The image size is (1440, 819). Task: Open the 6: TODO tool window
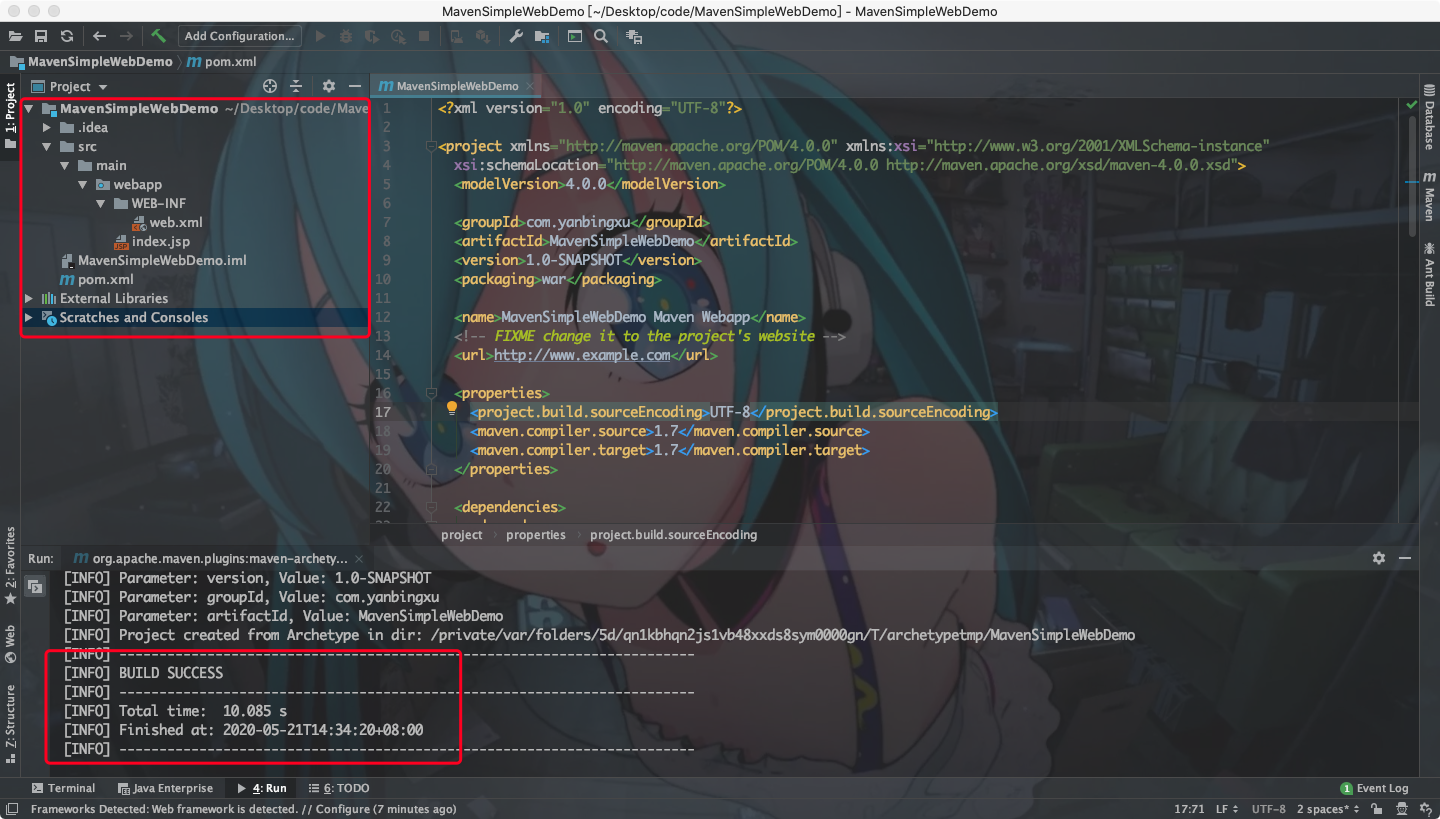click(x=339, y=788)
